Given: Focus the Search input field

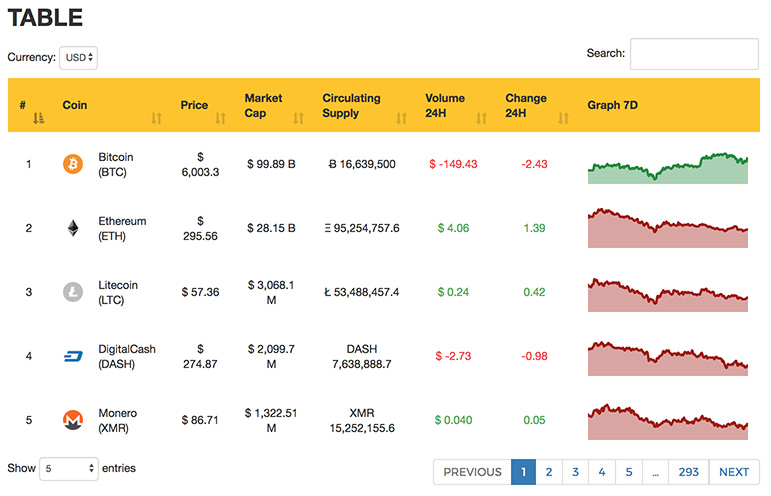Looking at the screenshot, I should click(694, 54).
